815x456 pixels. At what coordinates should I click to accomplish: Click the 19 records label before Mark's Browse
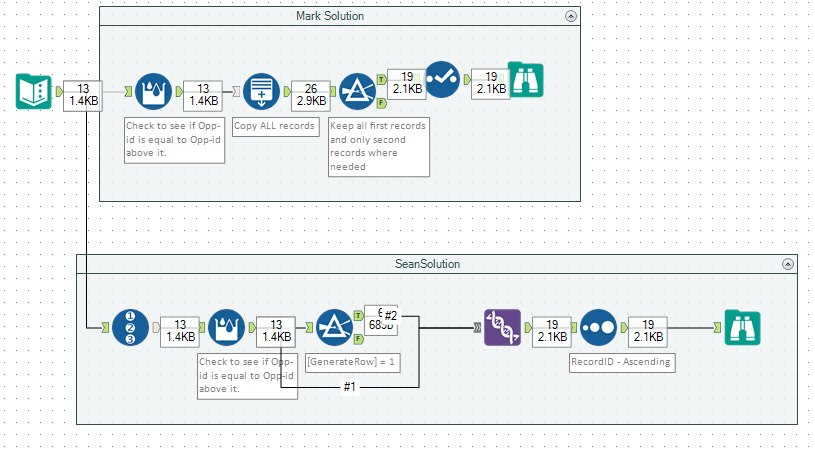coord(491,84)
